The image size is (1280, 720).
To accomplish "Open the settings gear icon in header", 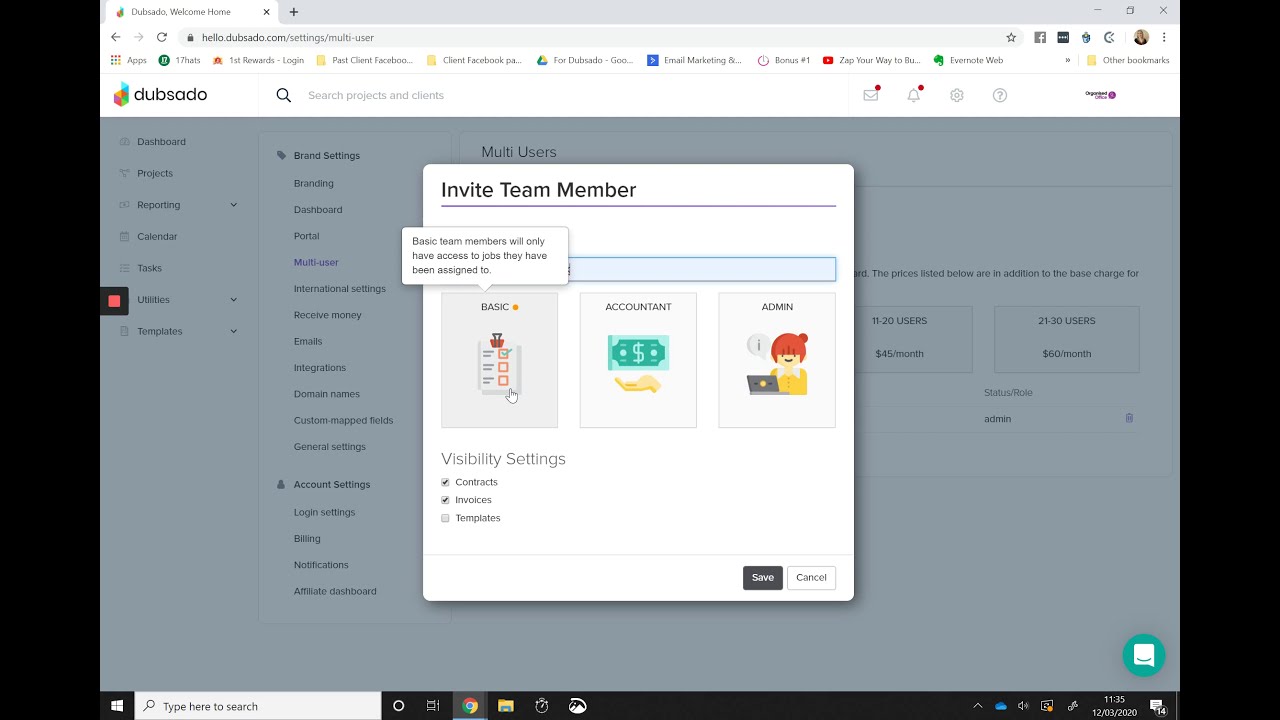I will (957, 95).
